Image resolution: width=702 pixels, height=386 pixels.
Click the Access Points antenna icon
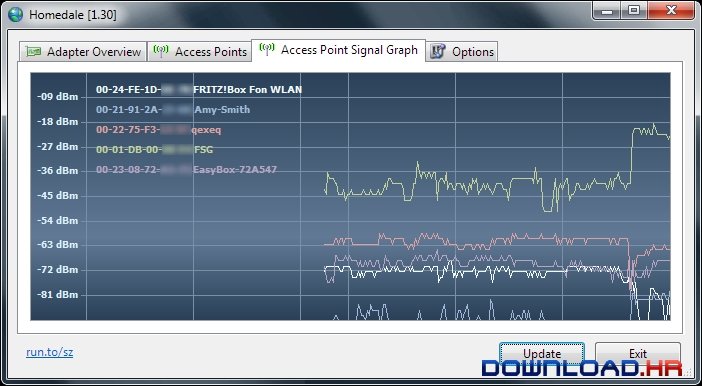point(161,51)
